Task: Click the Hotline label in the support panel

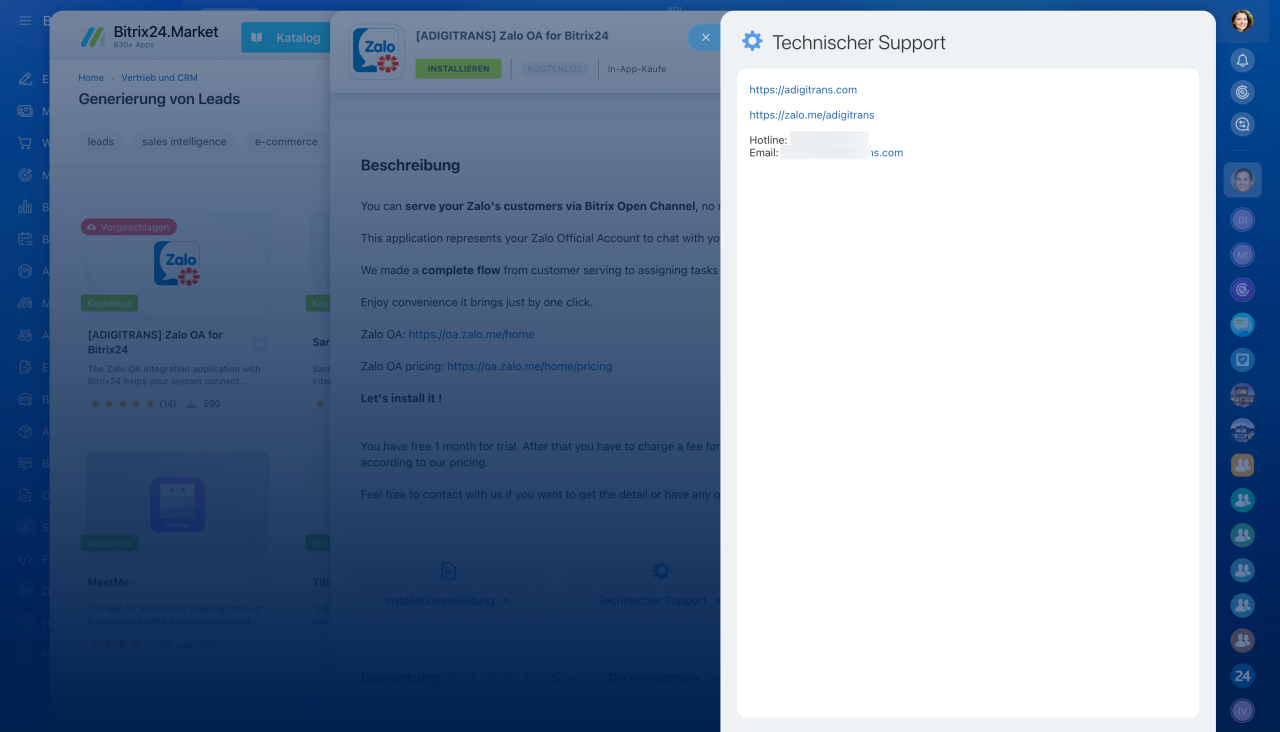Action: pos(768,140)
